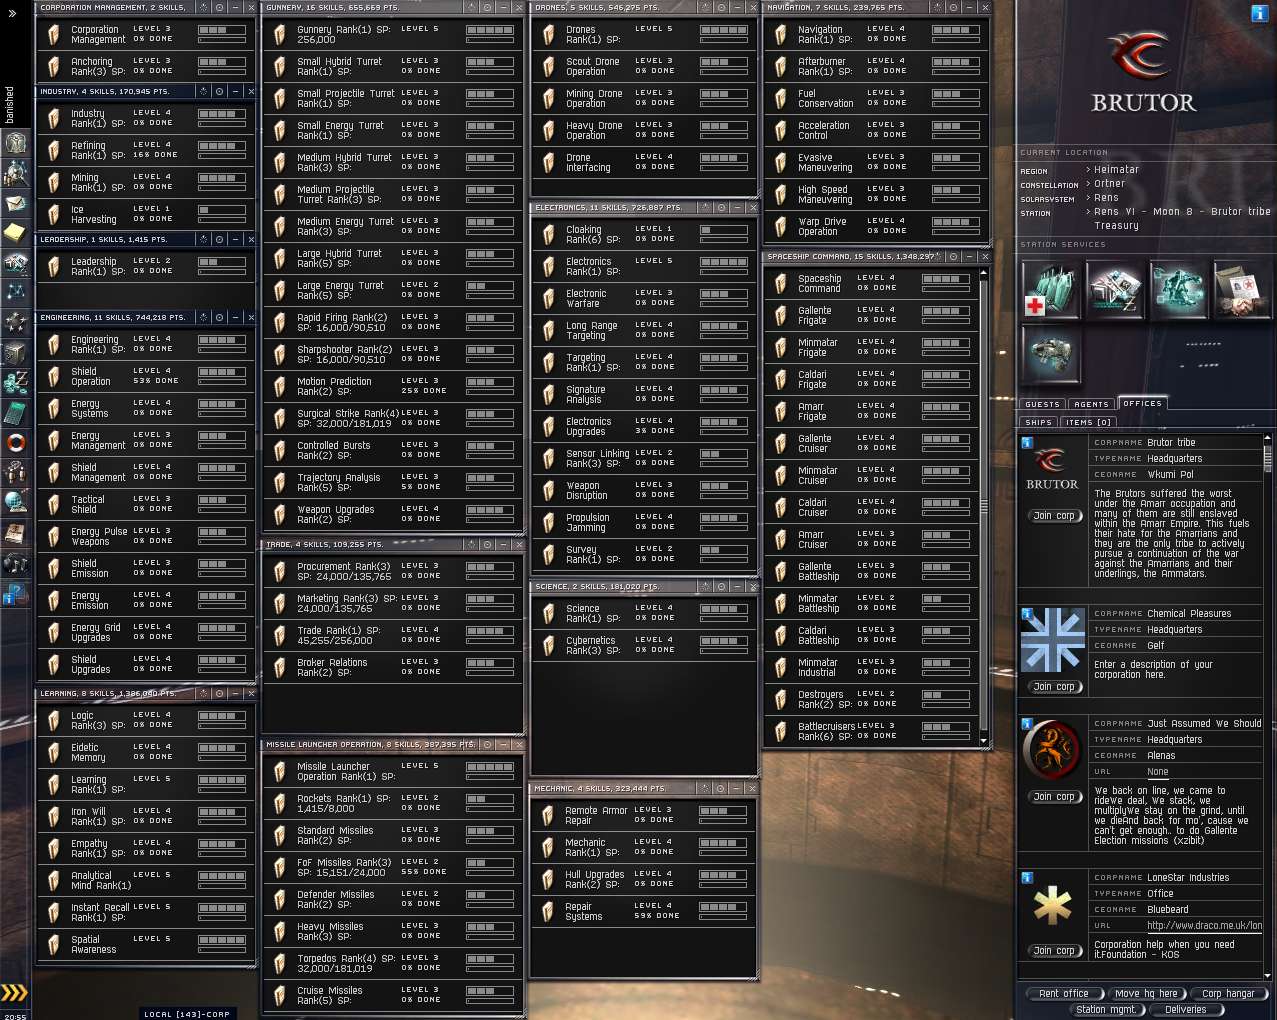
Task: Click the yellow triple-chevron at sidebar bottom
Action: pyautogui.click(x=14, y=993)
